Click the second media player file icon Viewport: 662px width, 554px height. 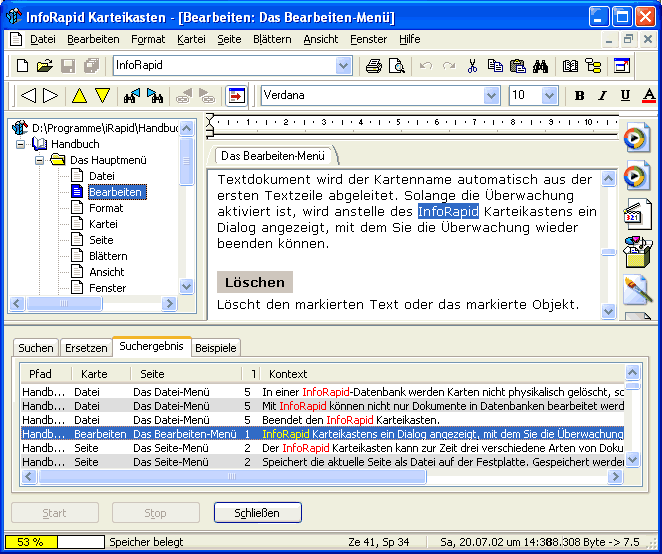(636, 176)
